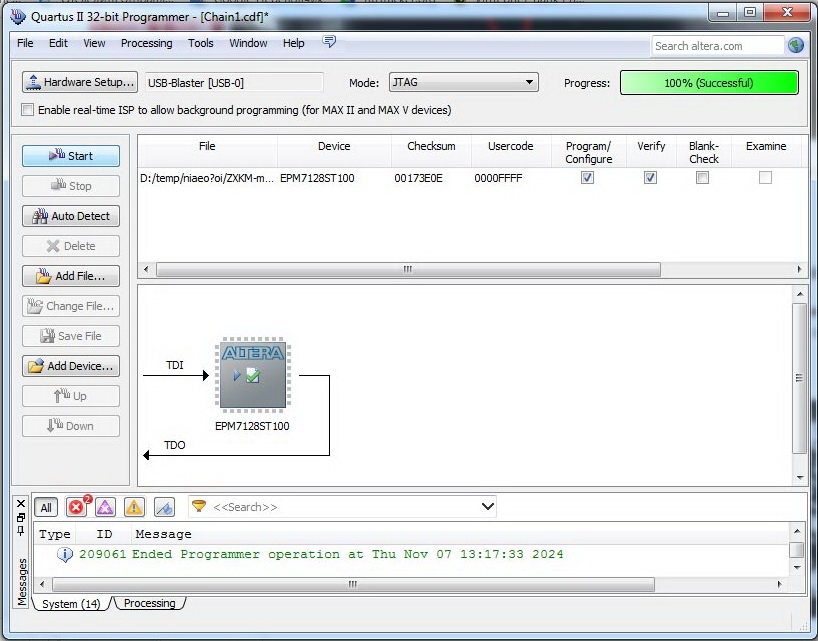Toggle the flagged messages filter icon
The width and height of the screenshot is (818, 641).
(164, 507)
